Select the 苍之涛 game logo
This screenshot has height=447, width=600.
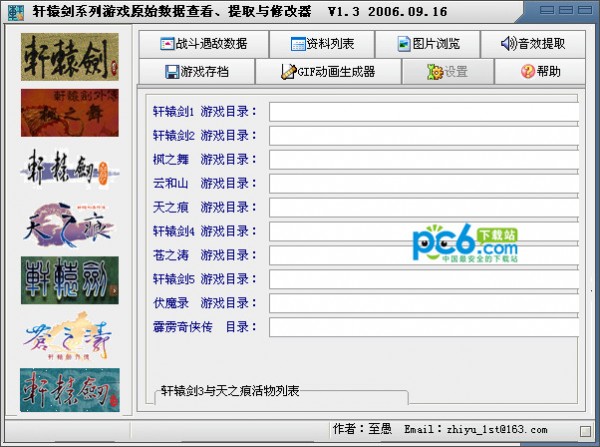click(x=70, y=336)
